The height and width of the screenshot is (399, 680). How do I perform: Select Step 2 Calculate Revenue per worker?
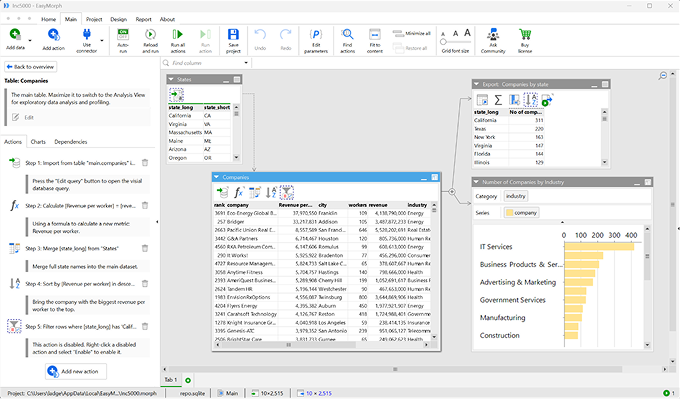point(80,206)
